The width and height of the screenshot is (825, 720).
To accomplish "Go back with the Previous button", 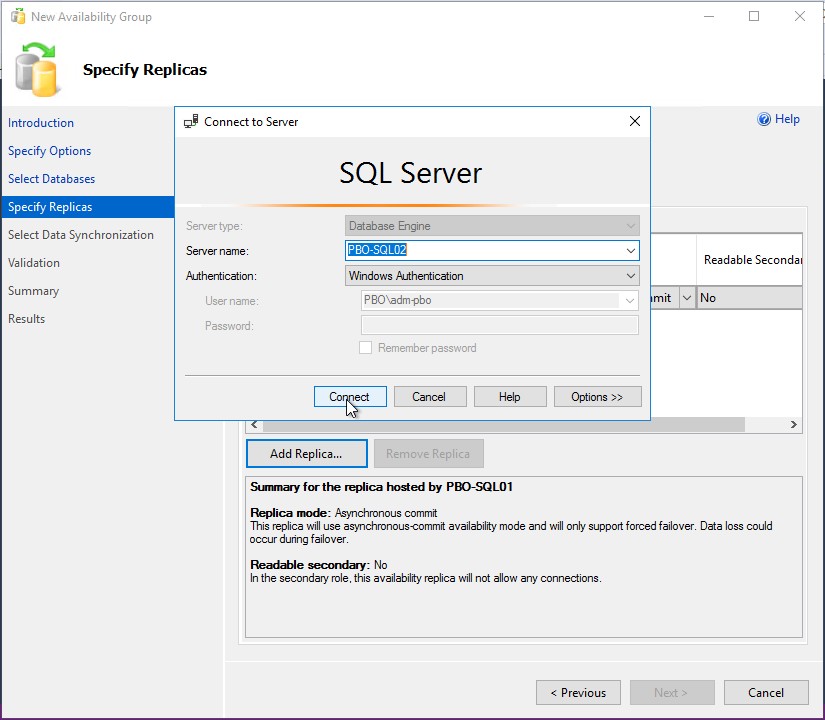I will [x=578, y=693].
